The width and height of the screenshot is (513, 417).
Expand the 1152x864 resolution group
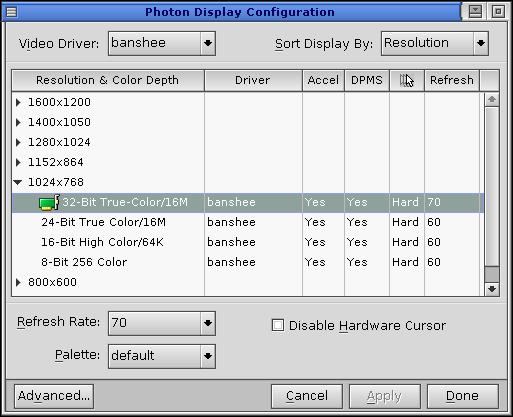pos(18,162)
